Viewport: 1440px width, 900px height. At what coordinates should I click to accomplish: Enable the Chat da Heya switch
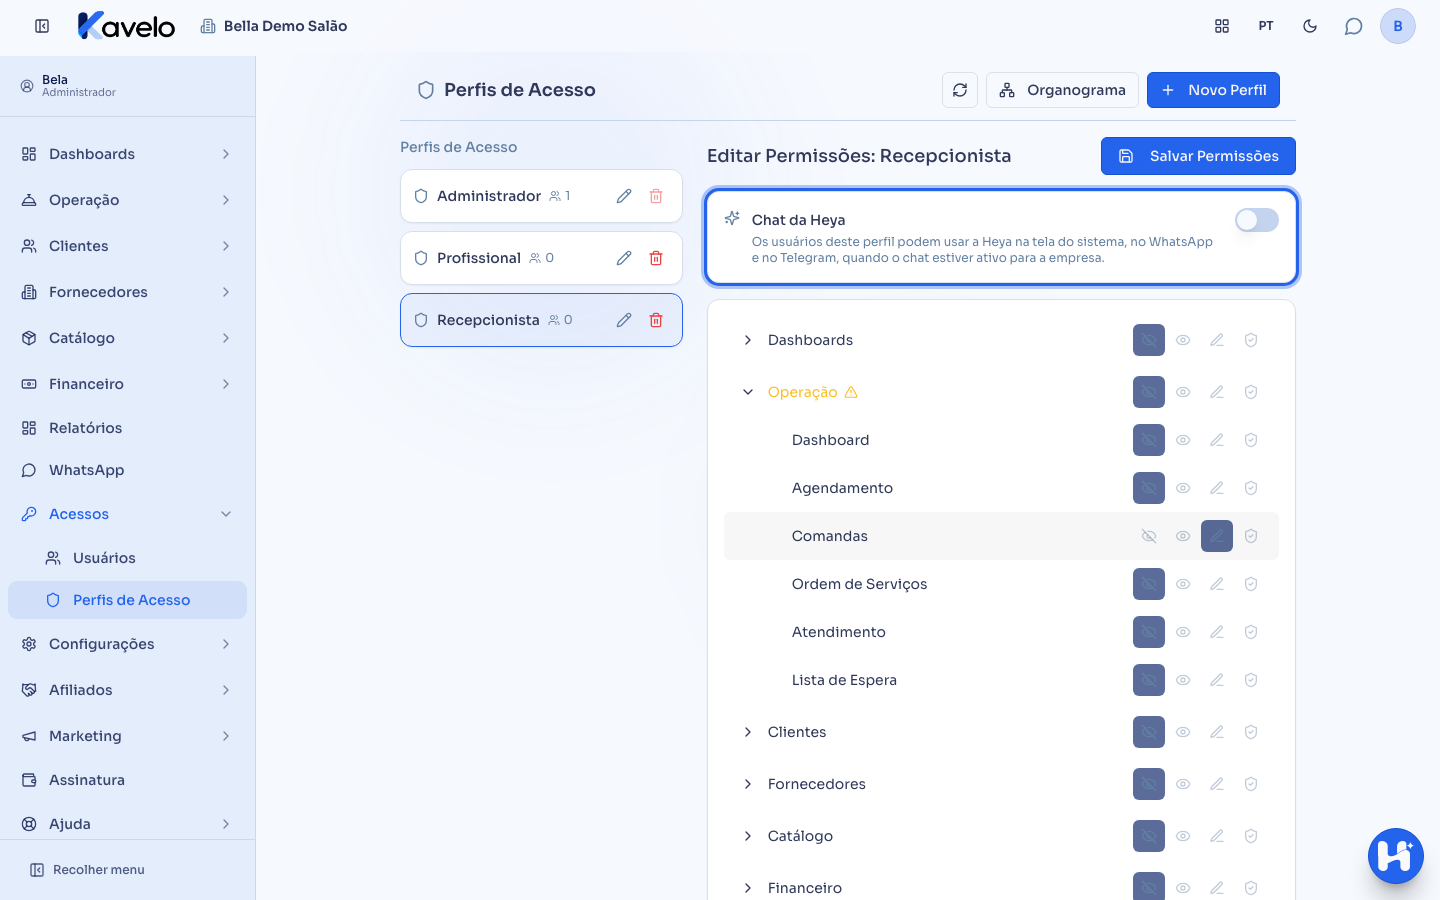pos(1257,220)
